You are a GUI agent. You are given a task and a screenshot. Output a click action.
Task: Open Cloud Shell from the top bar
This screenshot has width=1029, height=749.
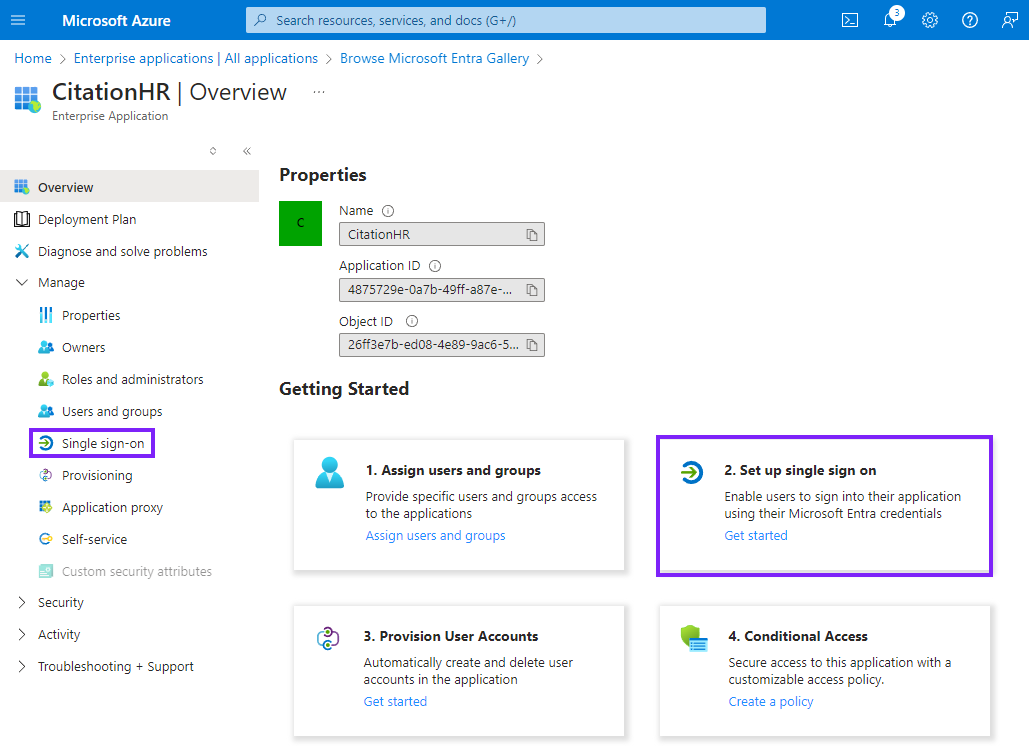[x=849, y=20]
